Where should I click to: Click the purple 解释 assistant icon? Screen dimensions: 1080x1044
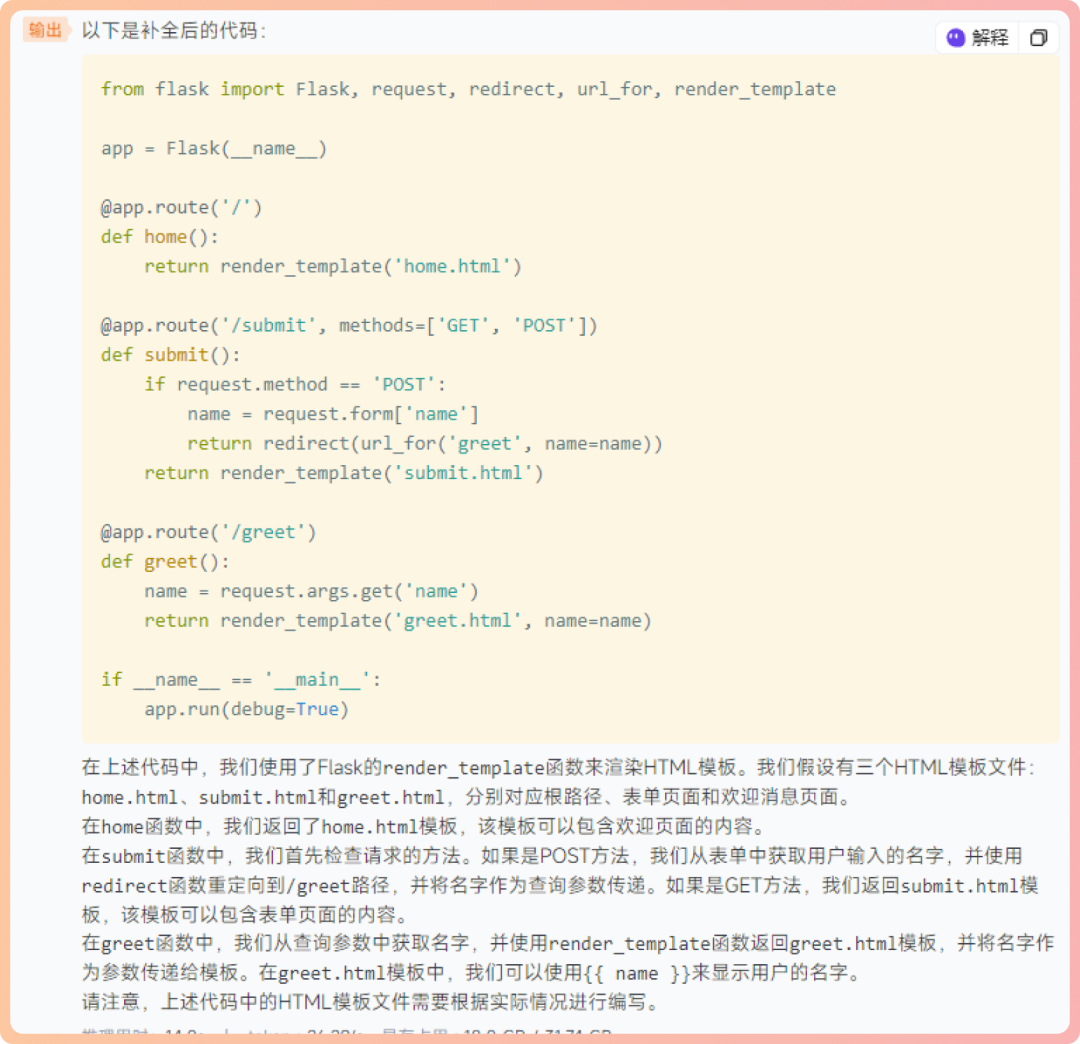pyautogui.click(x=955, y=37)
